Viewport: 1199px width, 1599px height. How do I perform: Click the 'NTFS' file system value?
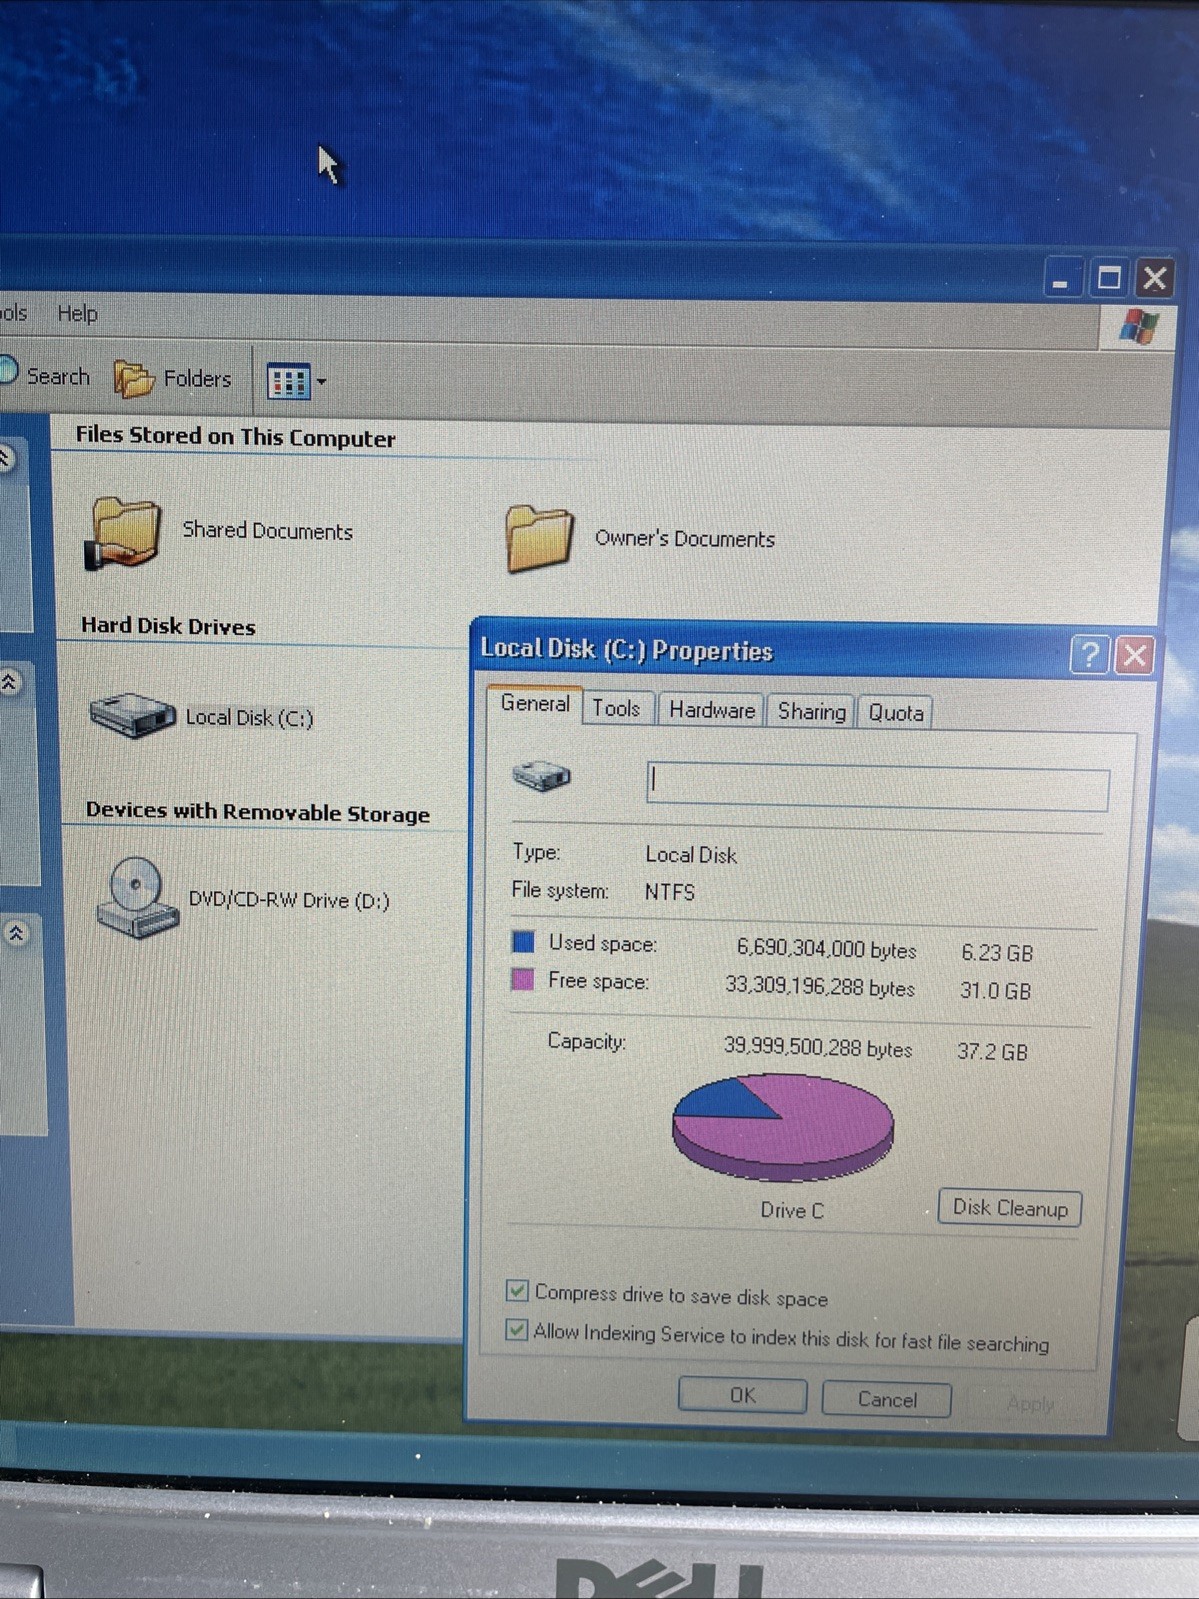pos(669,891)
